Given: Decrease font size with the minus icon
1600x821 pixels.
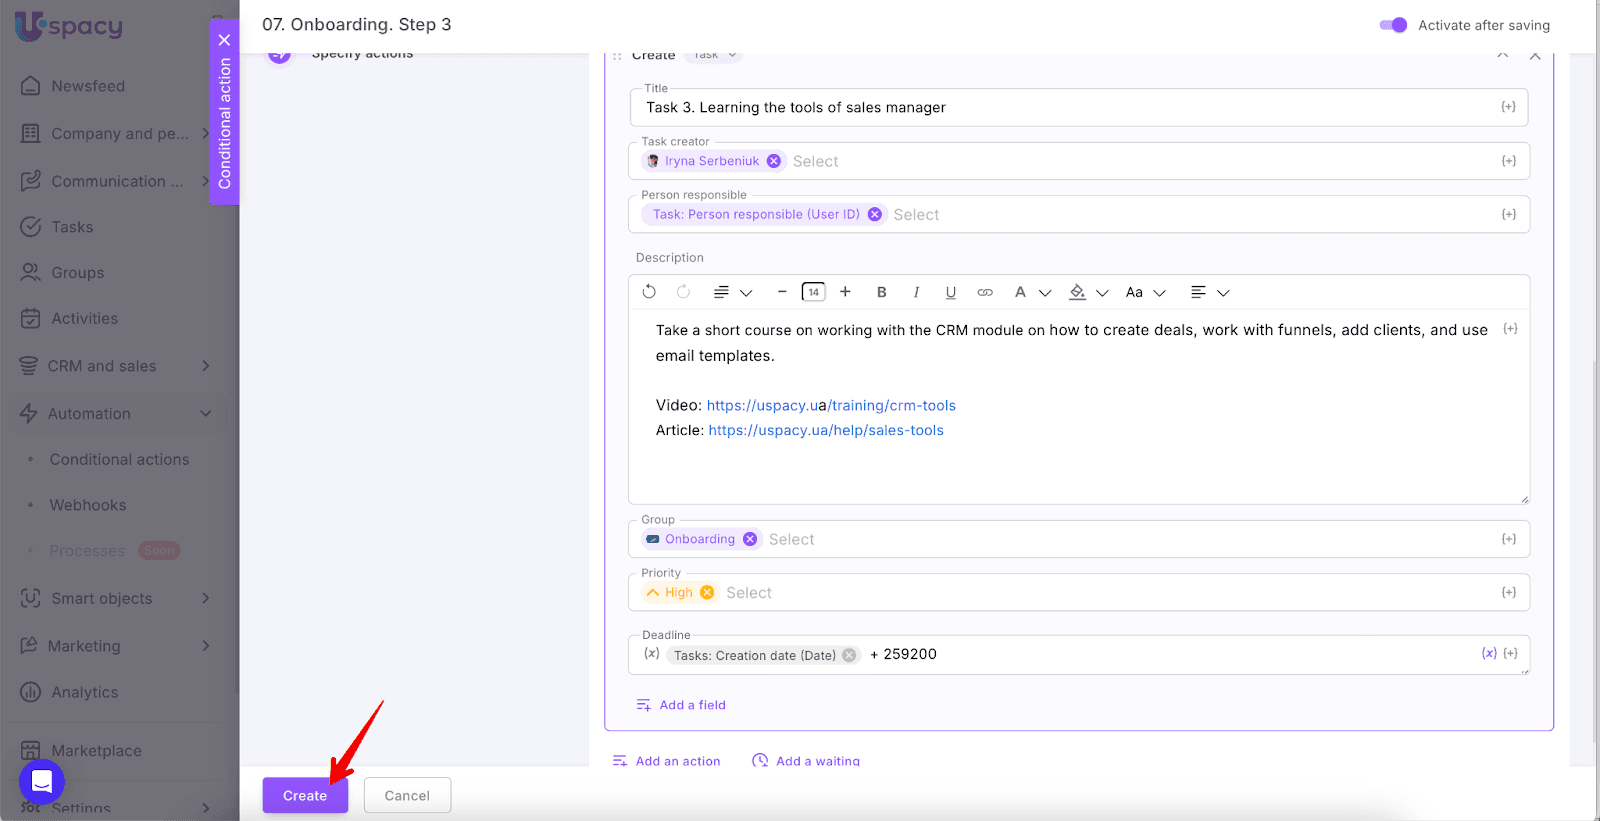Looking at the screenshot, I should [782, 292].
